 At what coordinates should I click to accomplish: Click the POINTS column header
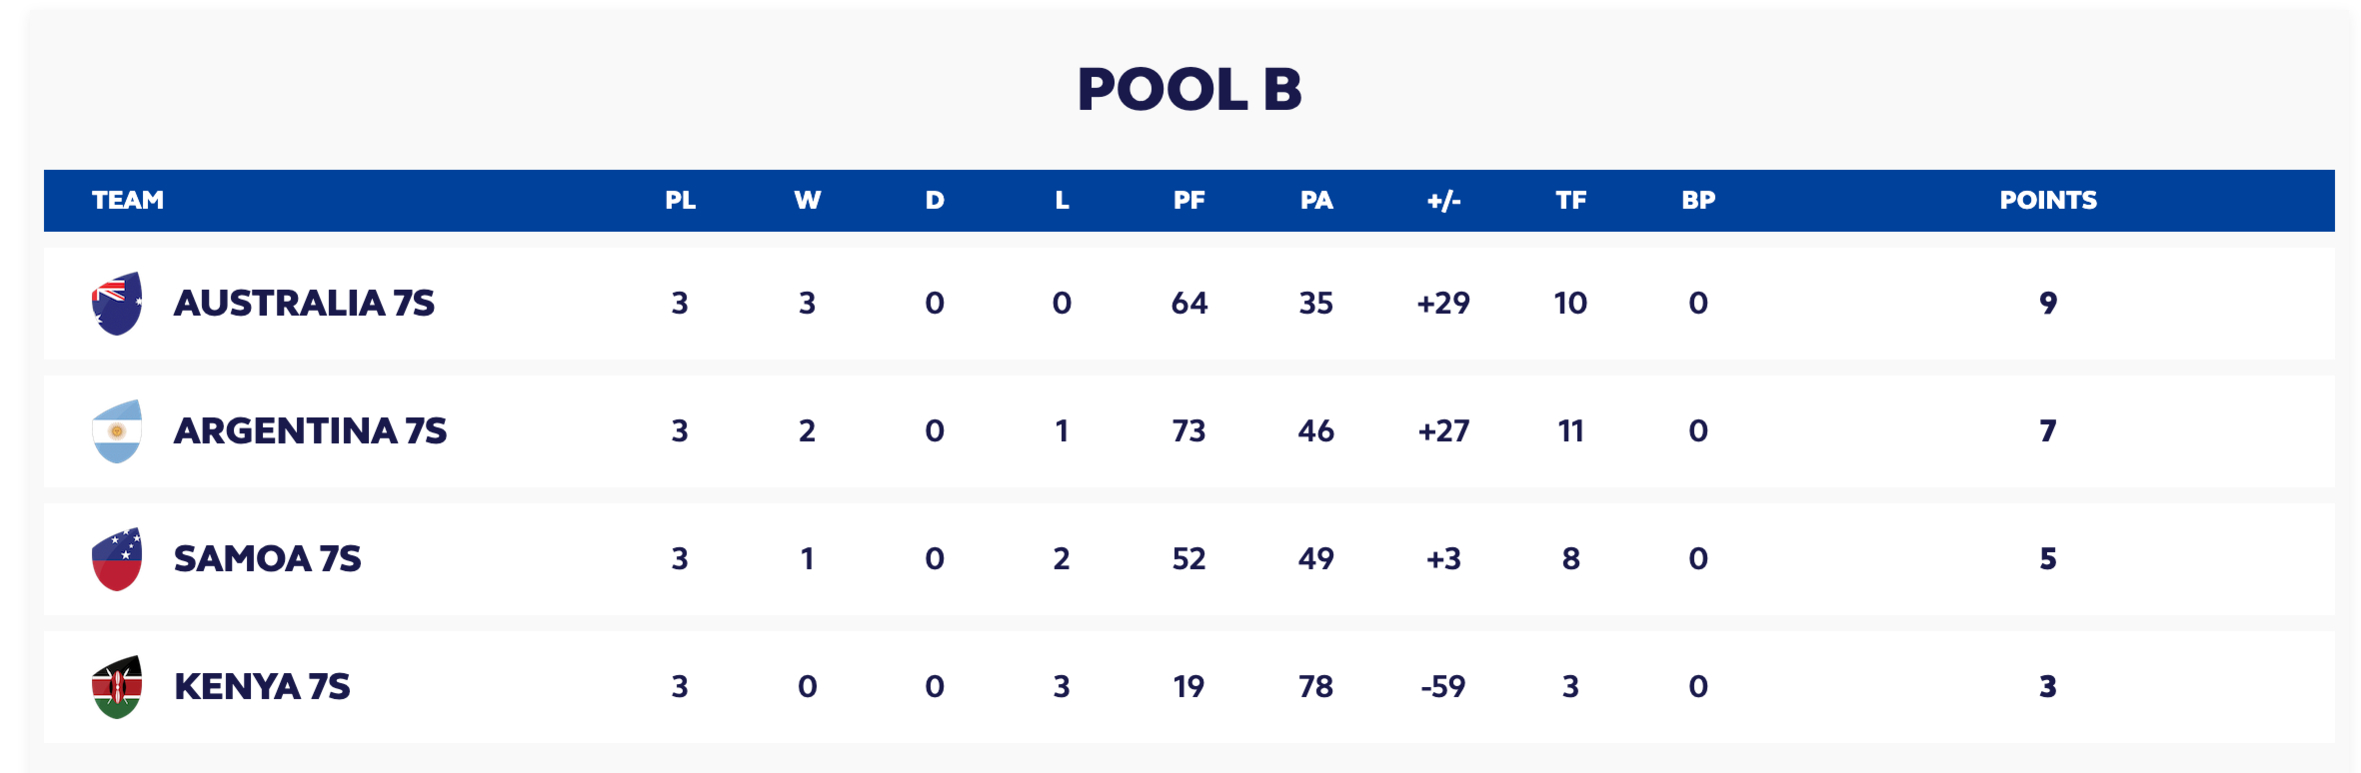2048,200
